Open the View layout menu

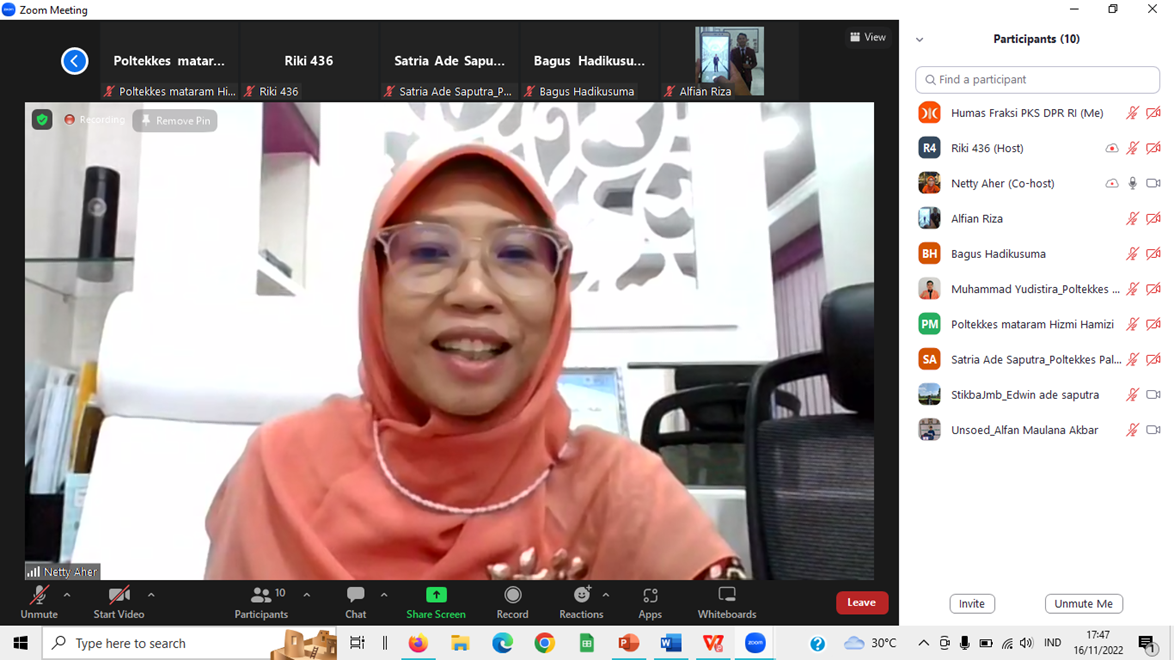(868, 37)
